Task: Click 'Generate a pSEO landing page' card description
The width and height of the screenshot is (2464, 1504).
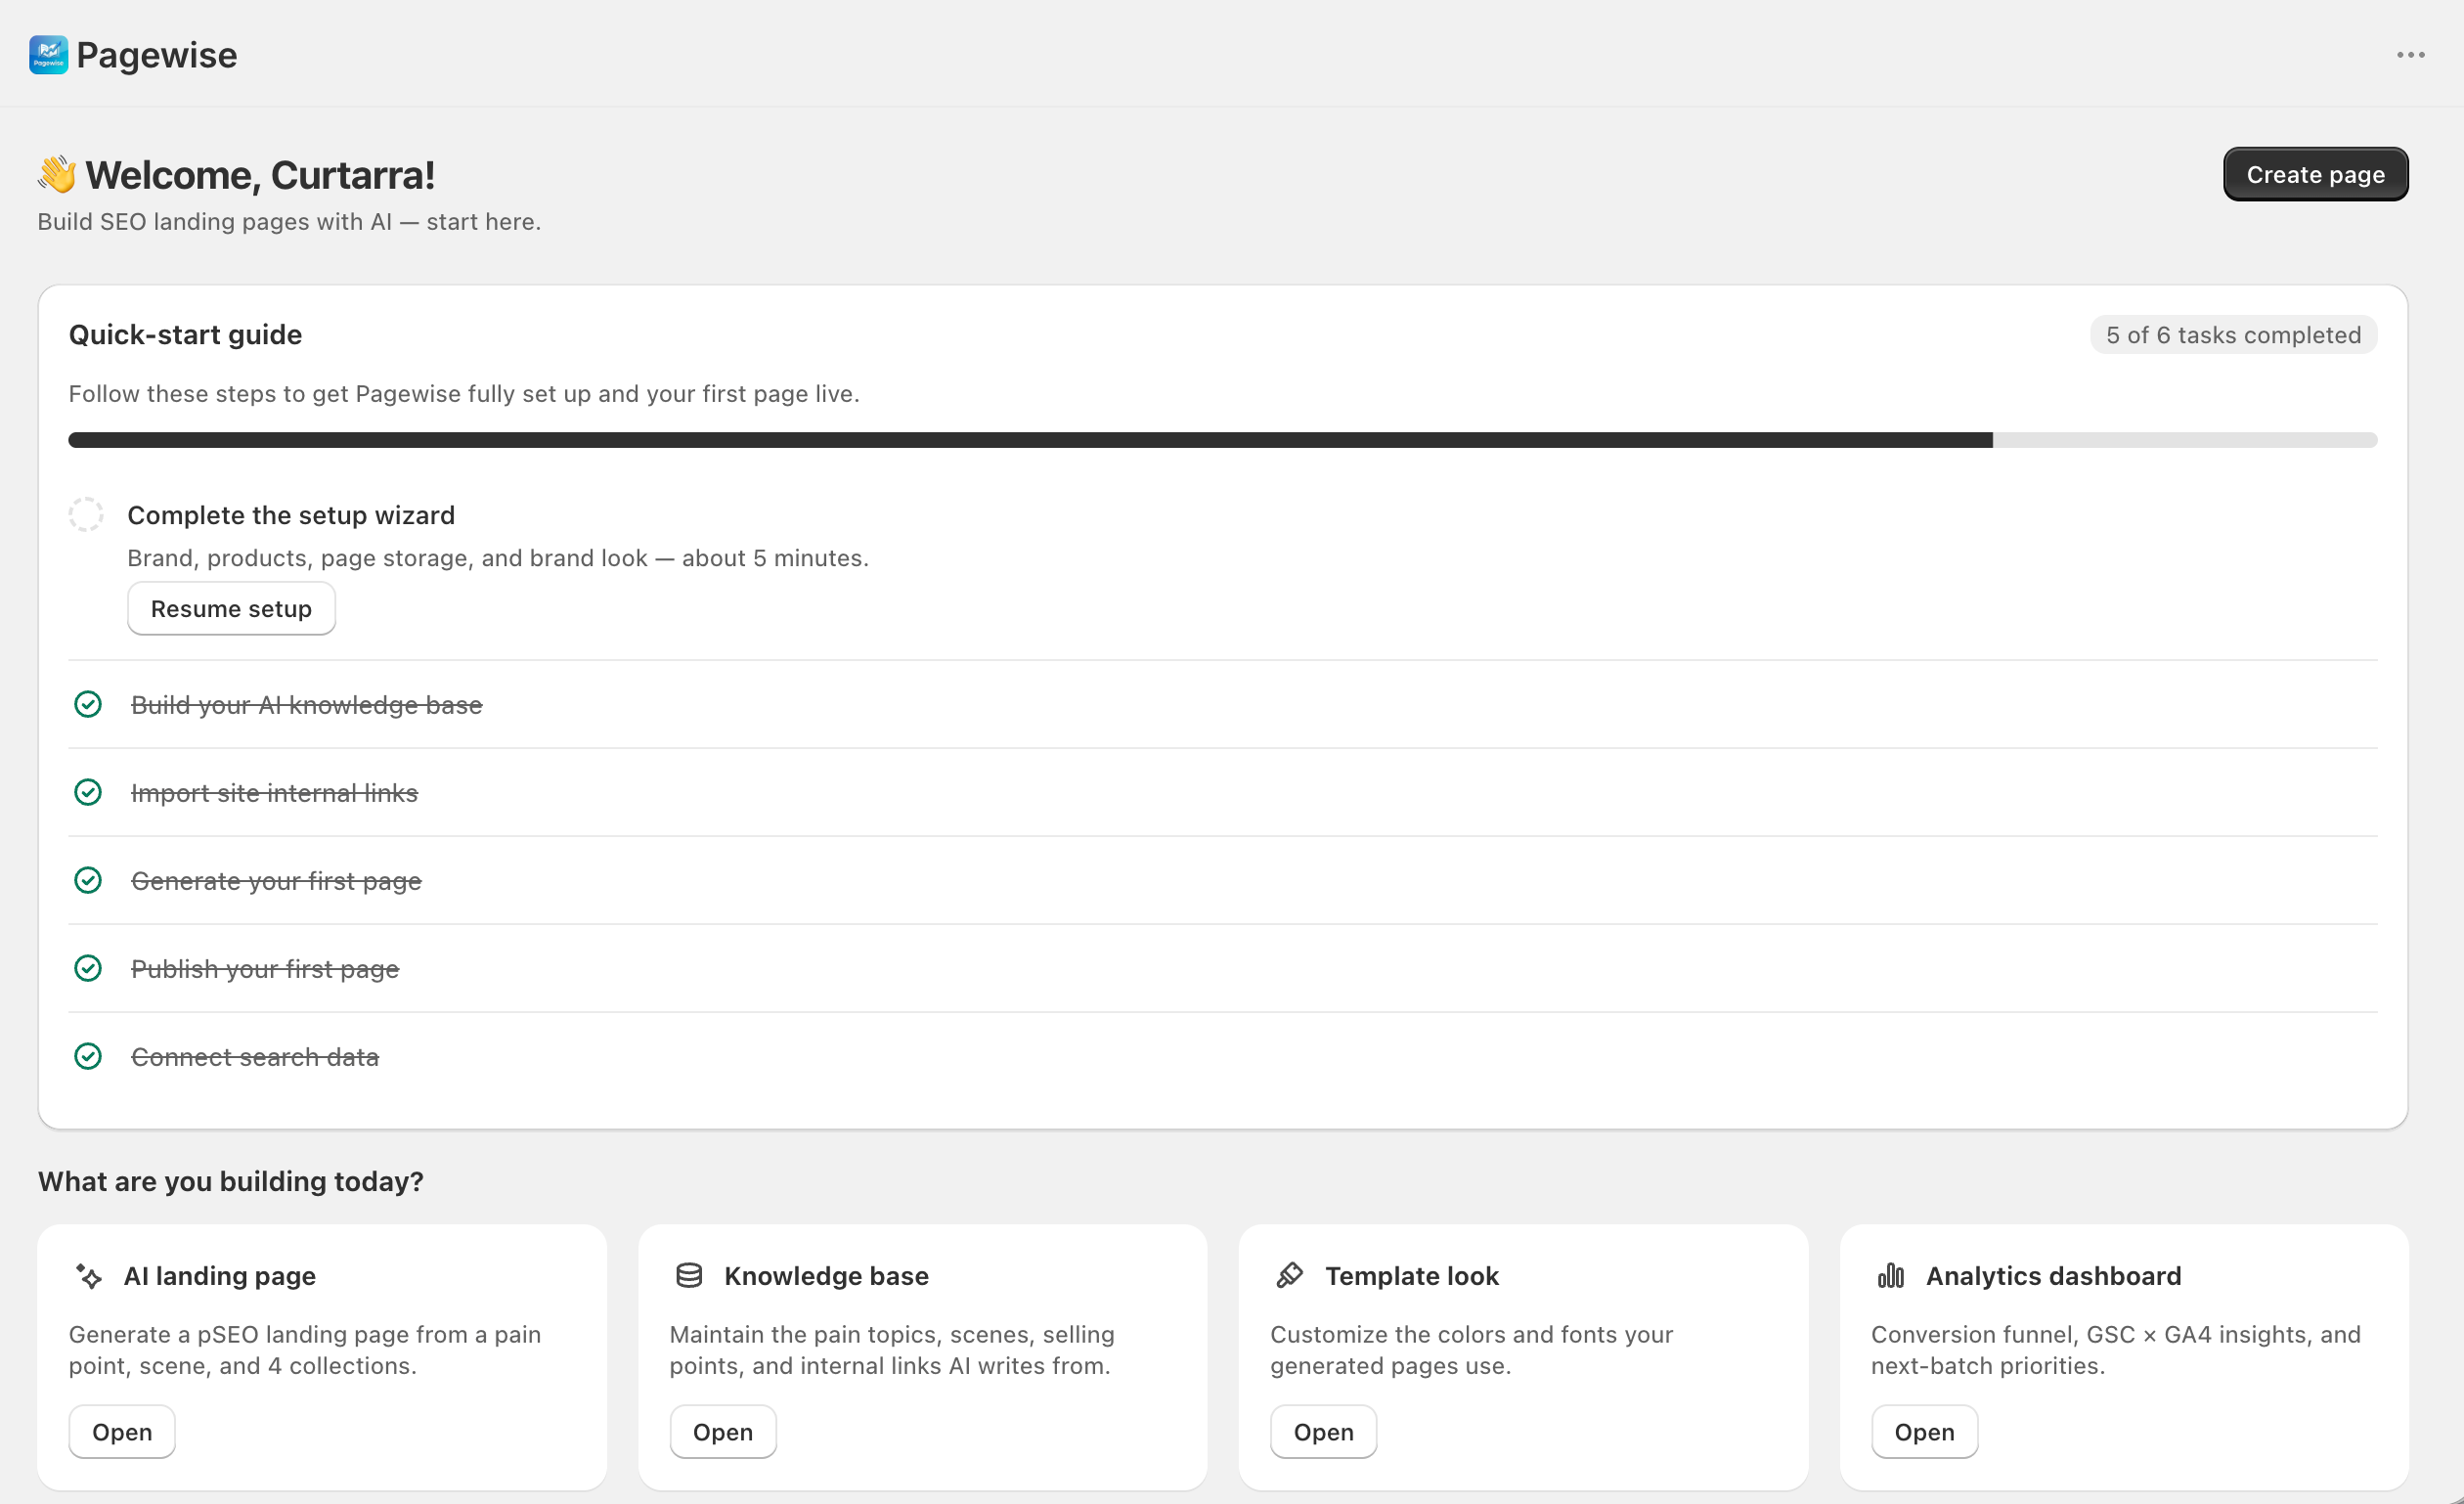Action: (305, 1350)
